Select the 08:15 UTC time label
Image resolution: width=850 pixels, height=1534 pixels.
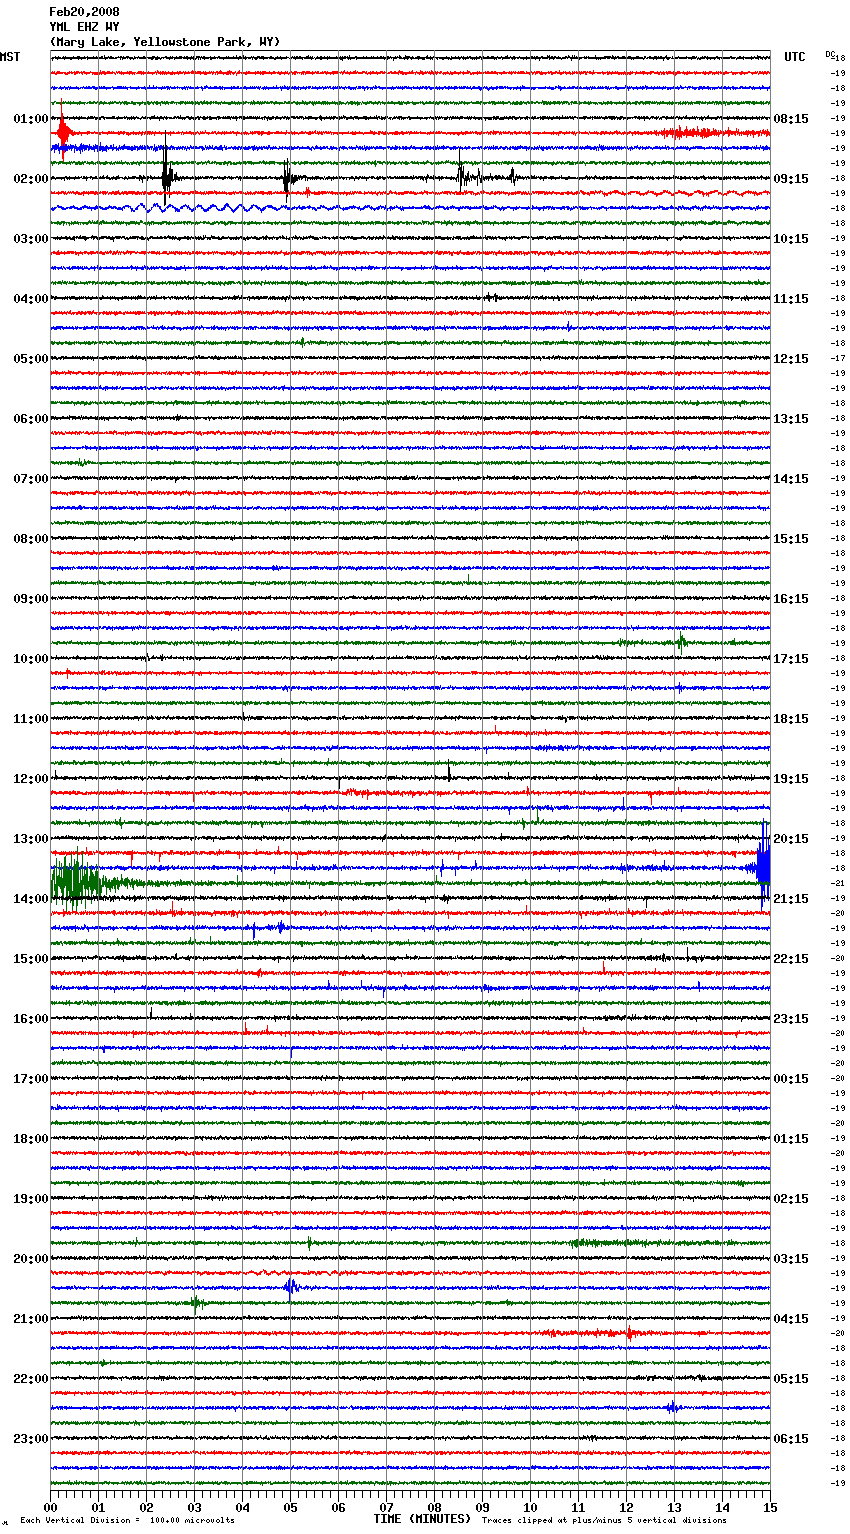(791, 119)
